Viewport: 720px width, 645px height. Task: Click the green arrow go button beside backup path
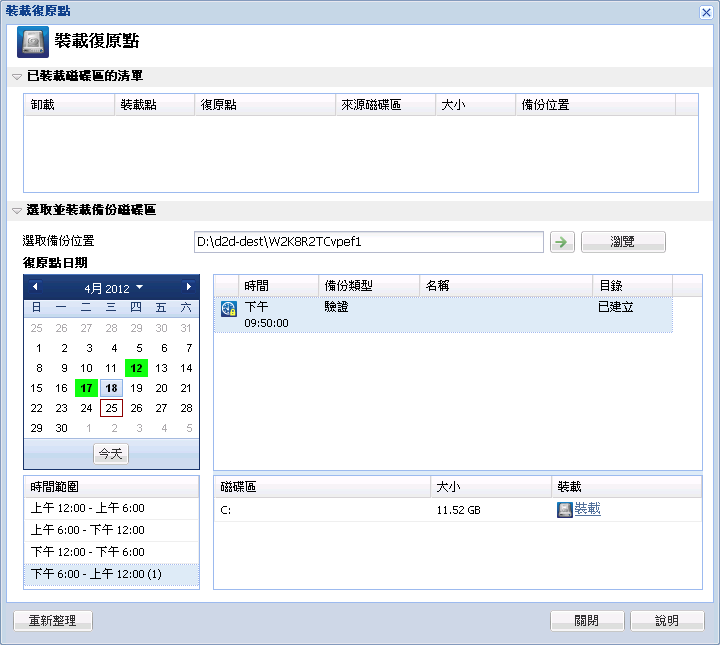[x=562, y=241]
